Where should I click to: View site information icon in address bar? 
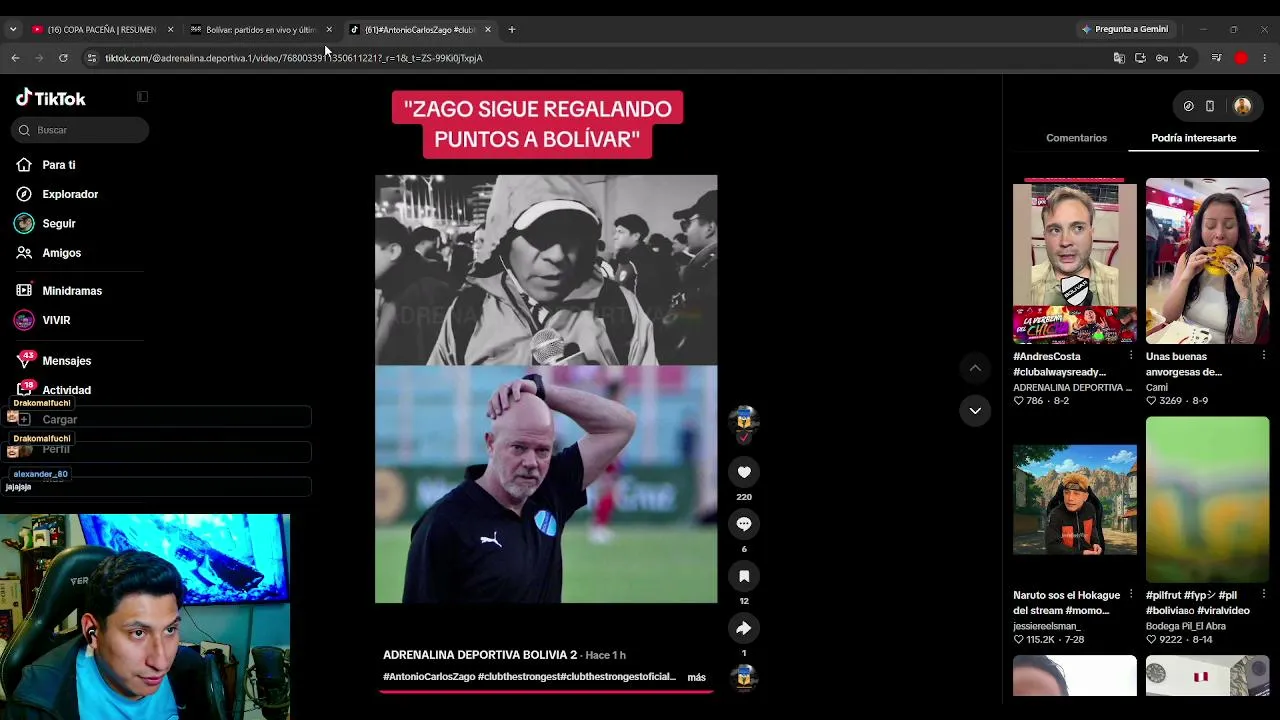tap(92, 58)
